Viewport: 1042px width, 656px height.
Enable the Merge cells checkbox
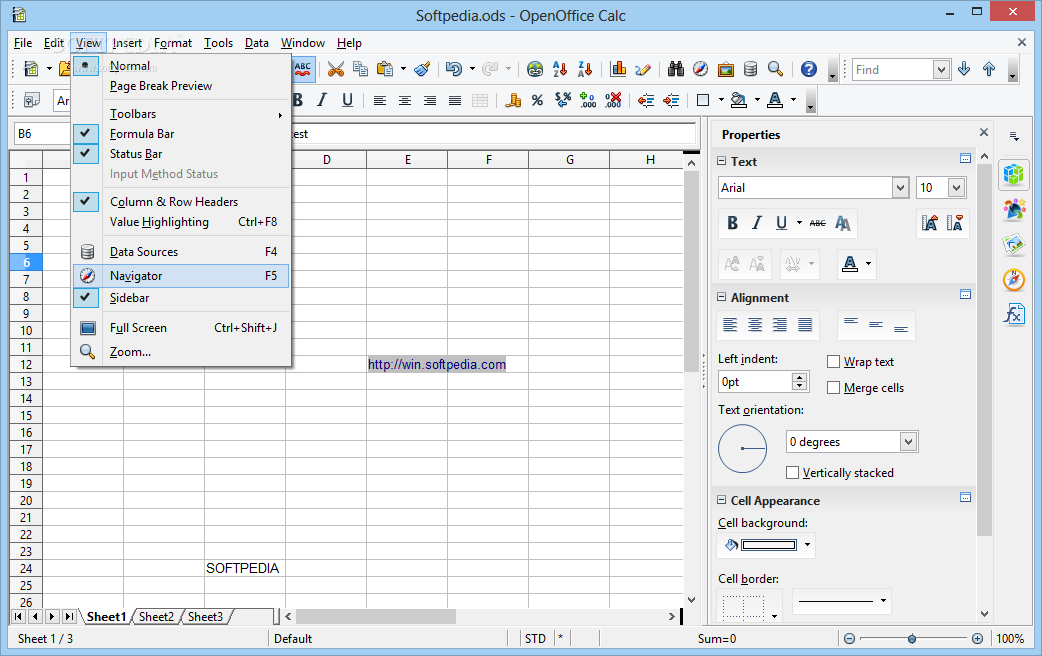click(833, 387)
